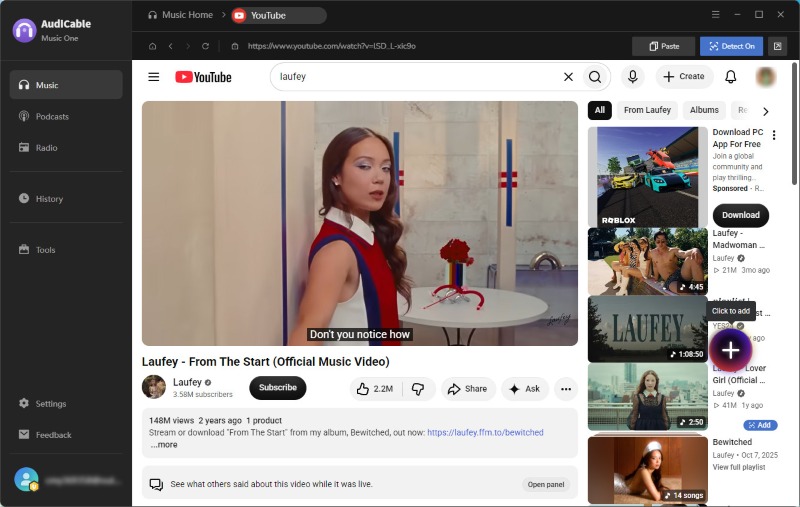
Task: Go to Radio in sidebar
Action: 66,147
